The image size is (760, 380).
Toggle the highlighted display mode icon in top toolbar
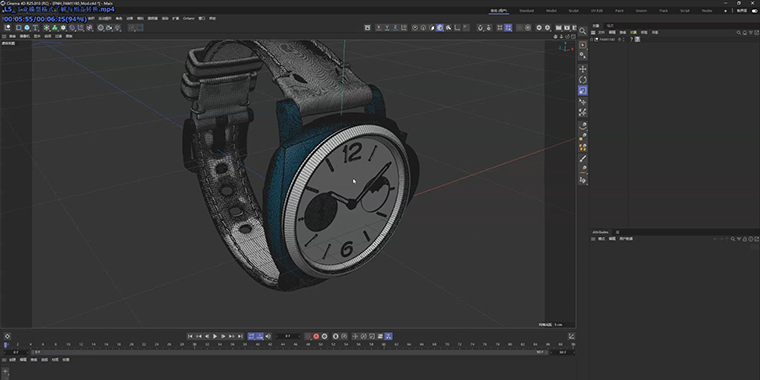[x=440, y=28]
